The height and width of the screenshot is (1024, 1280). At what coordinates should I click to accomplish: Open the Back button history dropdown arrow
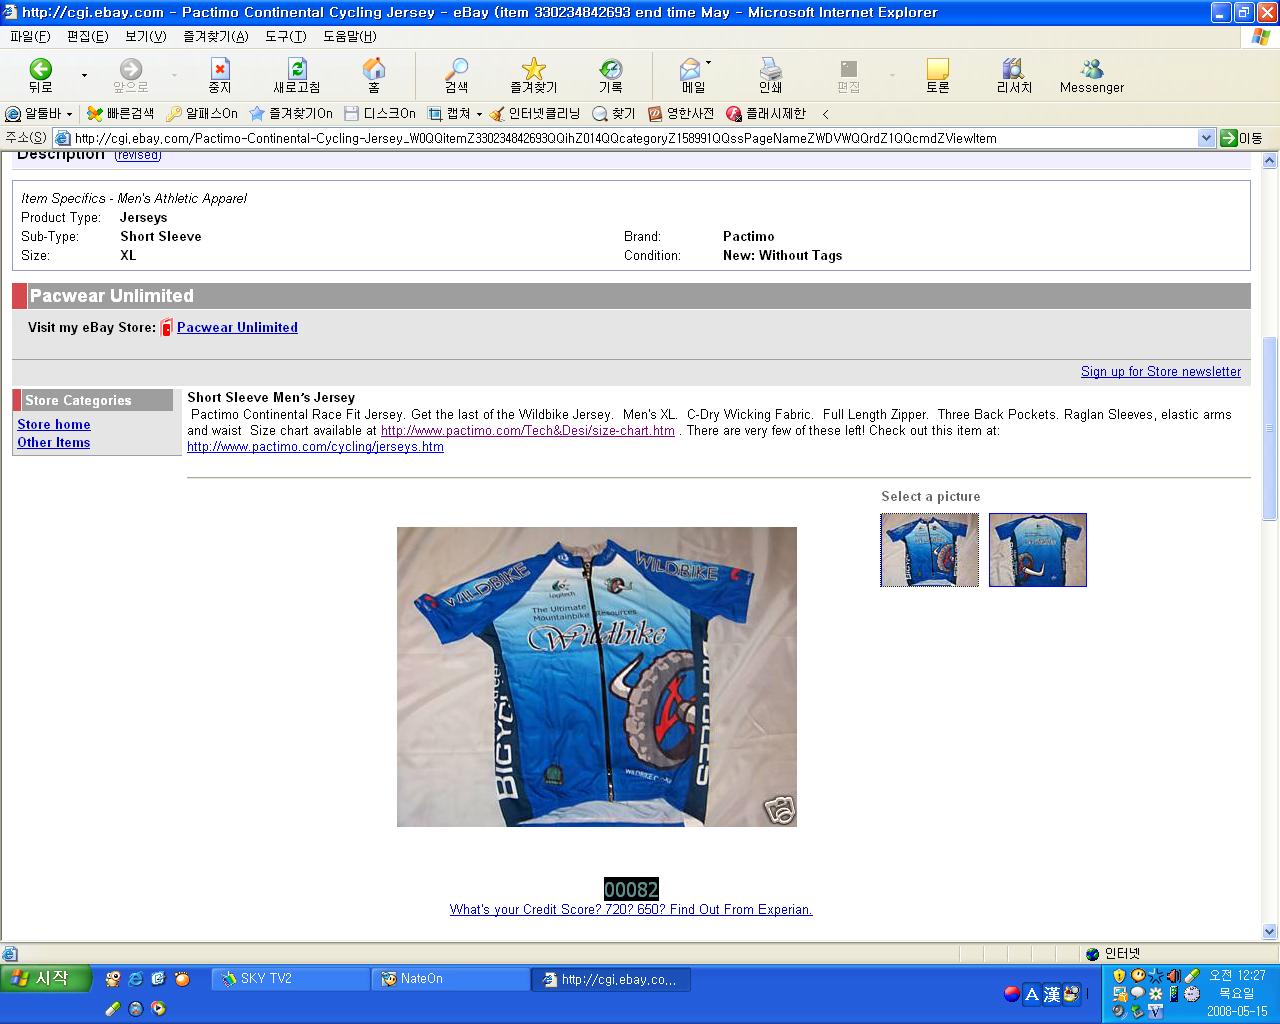(x=84, y=75)
